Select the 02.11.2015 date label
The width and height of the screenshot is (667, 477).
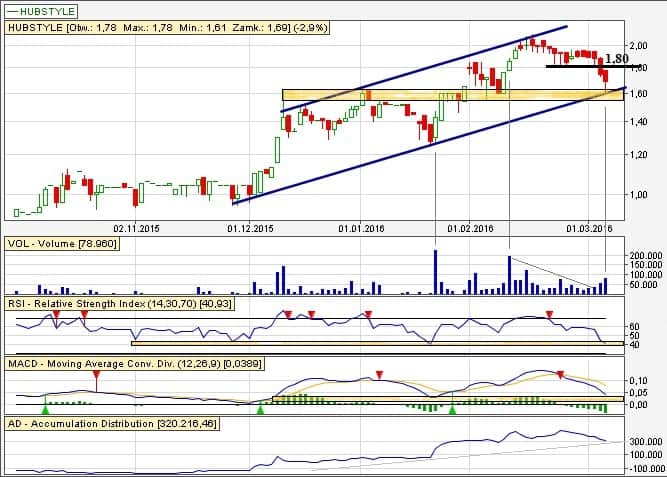pos(137,228)
